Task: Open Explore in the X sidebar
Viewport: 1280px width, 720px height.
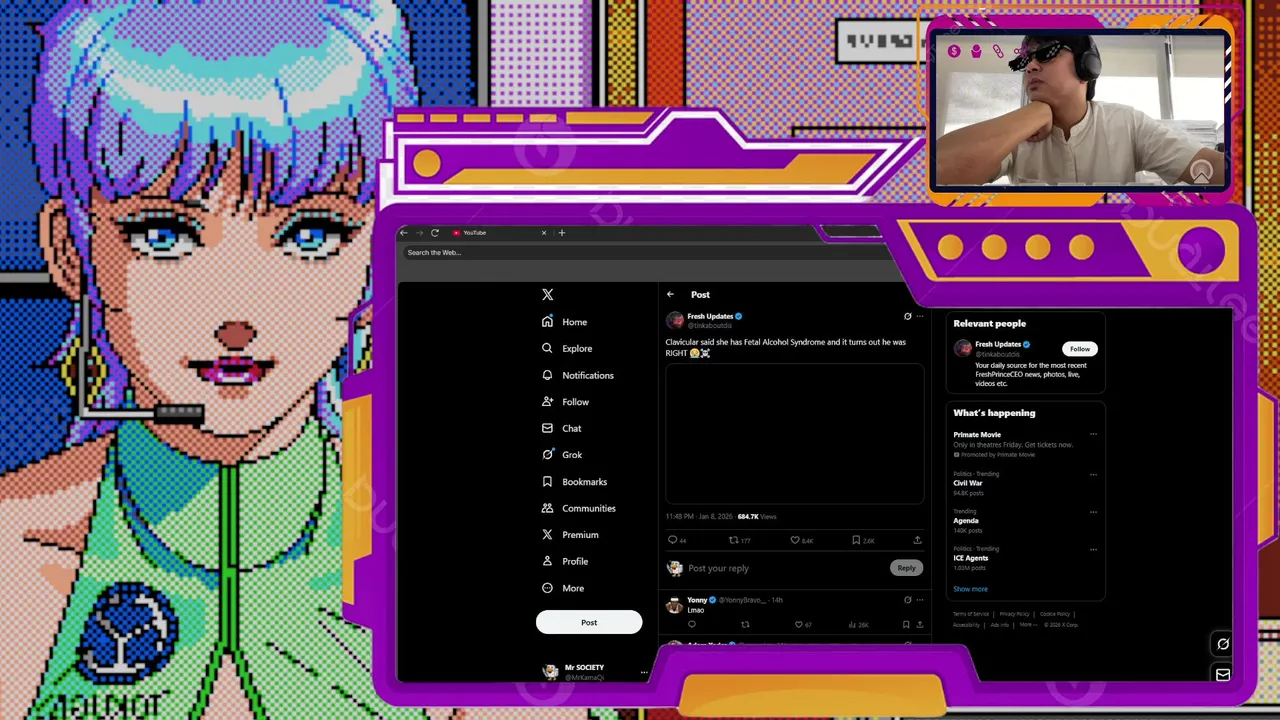Action: coord(567,348)
